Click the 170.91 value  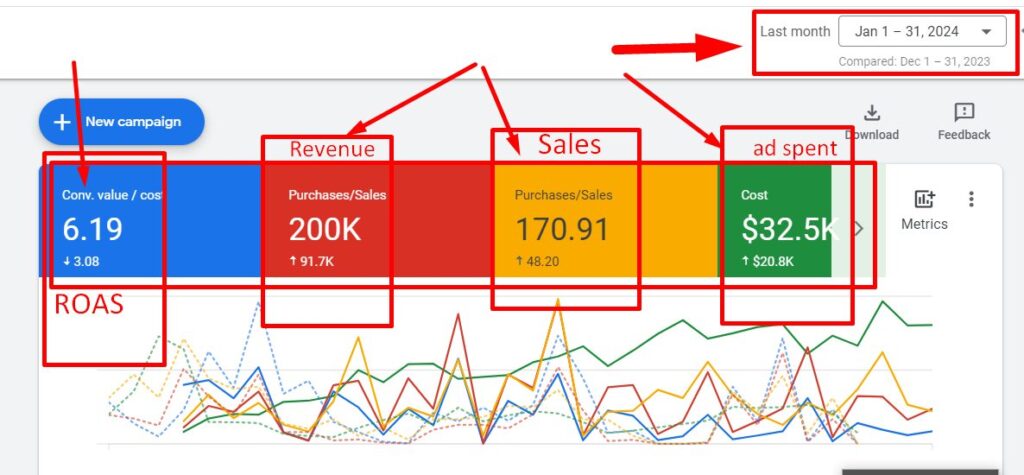click(x=562, y=229)
